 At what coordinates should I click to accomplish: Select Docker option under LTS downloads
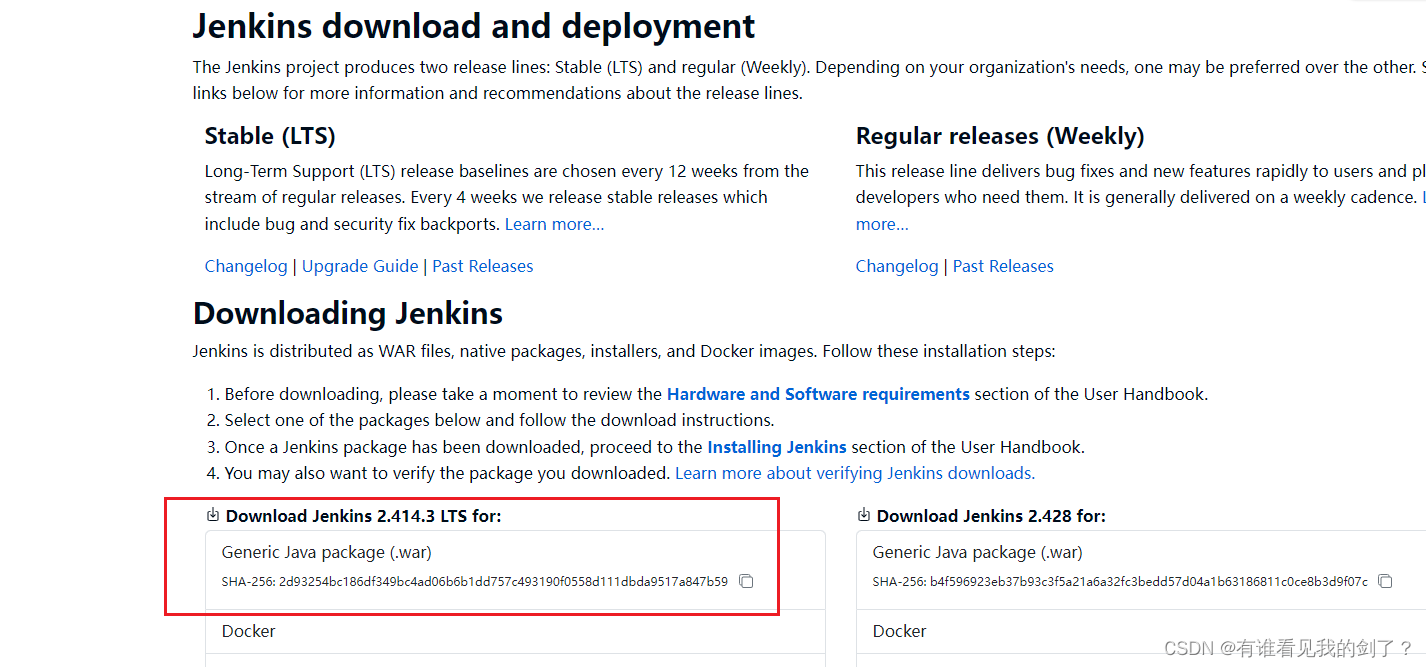(x=249, y=631)
